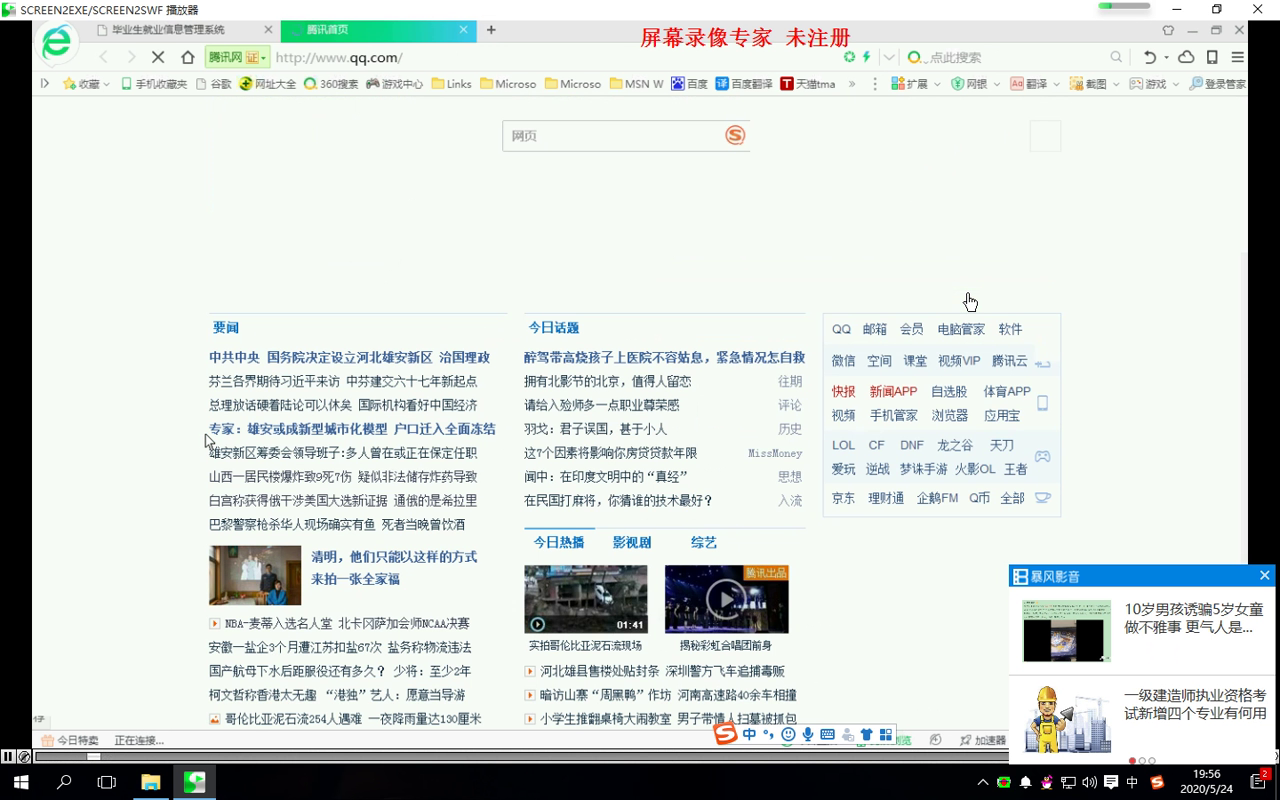Pause the screen recording playback
Viewport: 1280px width, 800px height.
[8, 756]
